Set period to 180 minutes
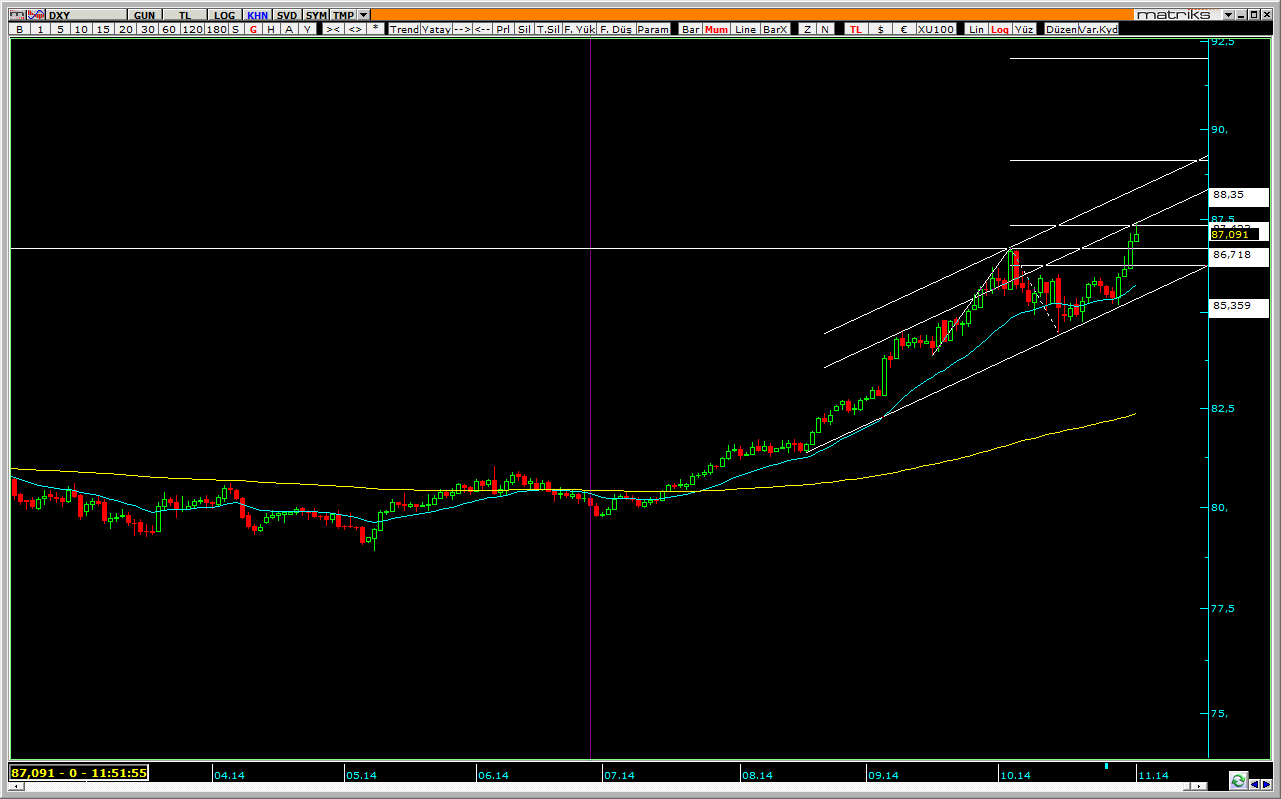This screenshot has height=799, width=1281. coord(216,29)
